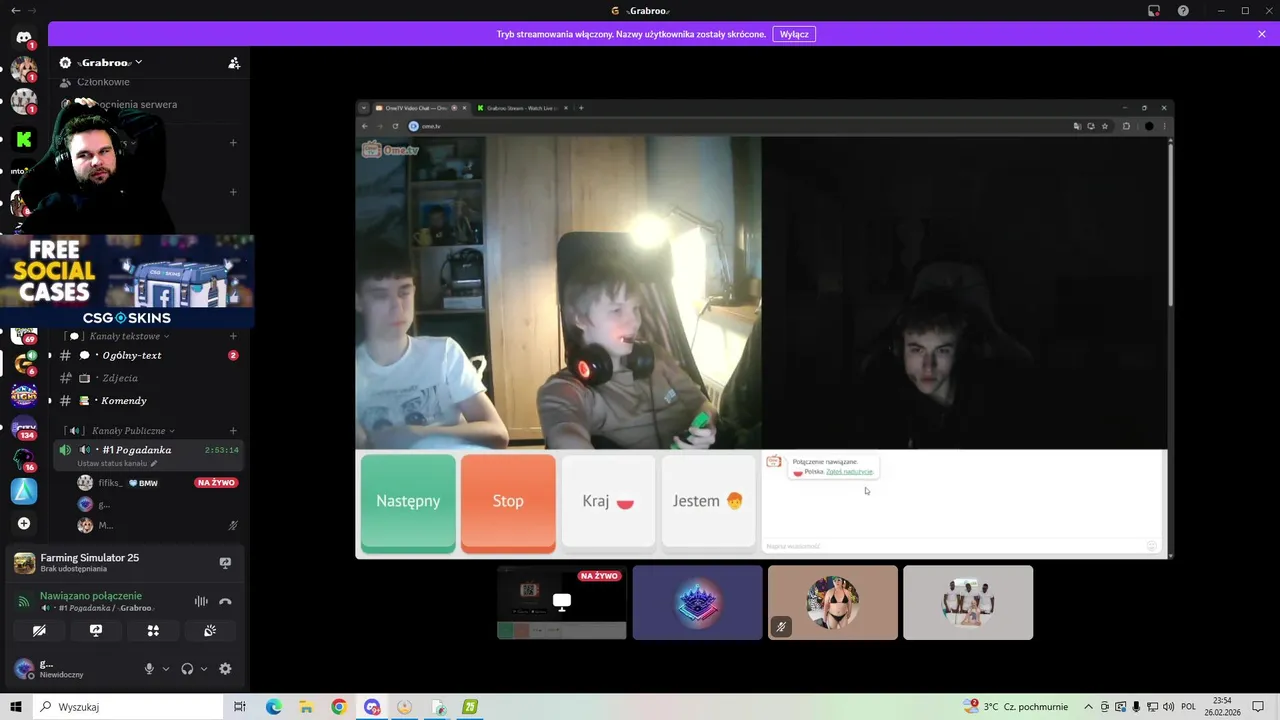The image size is (1280, 720).
Task: Add channel to Kanały Publiczne with plus
Action: click(x=233, y=431)
